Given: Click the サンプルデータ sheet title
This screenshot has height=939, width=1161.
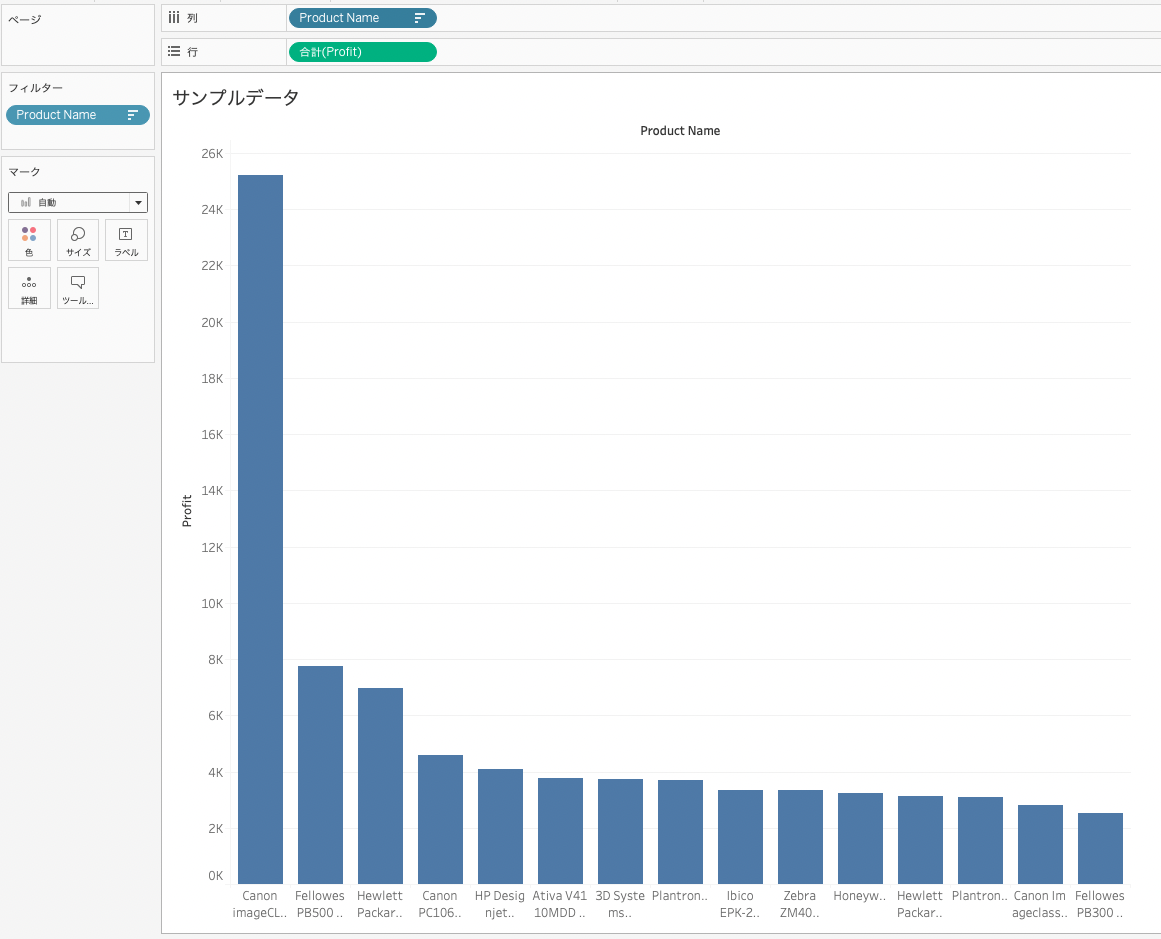Looking at the screenshot, I should 235,97.
